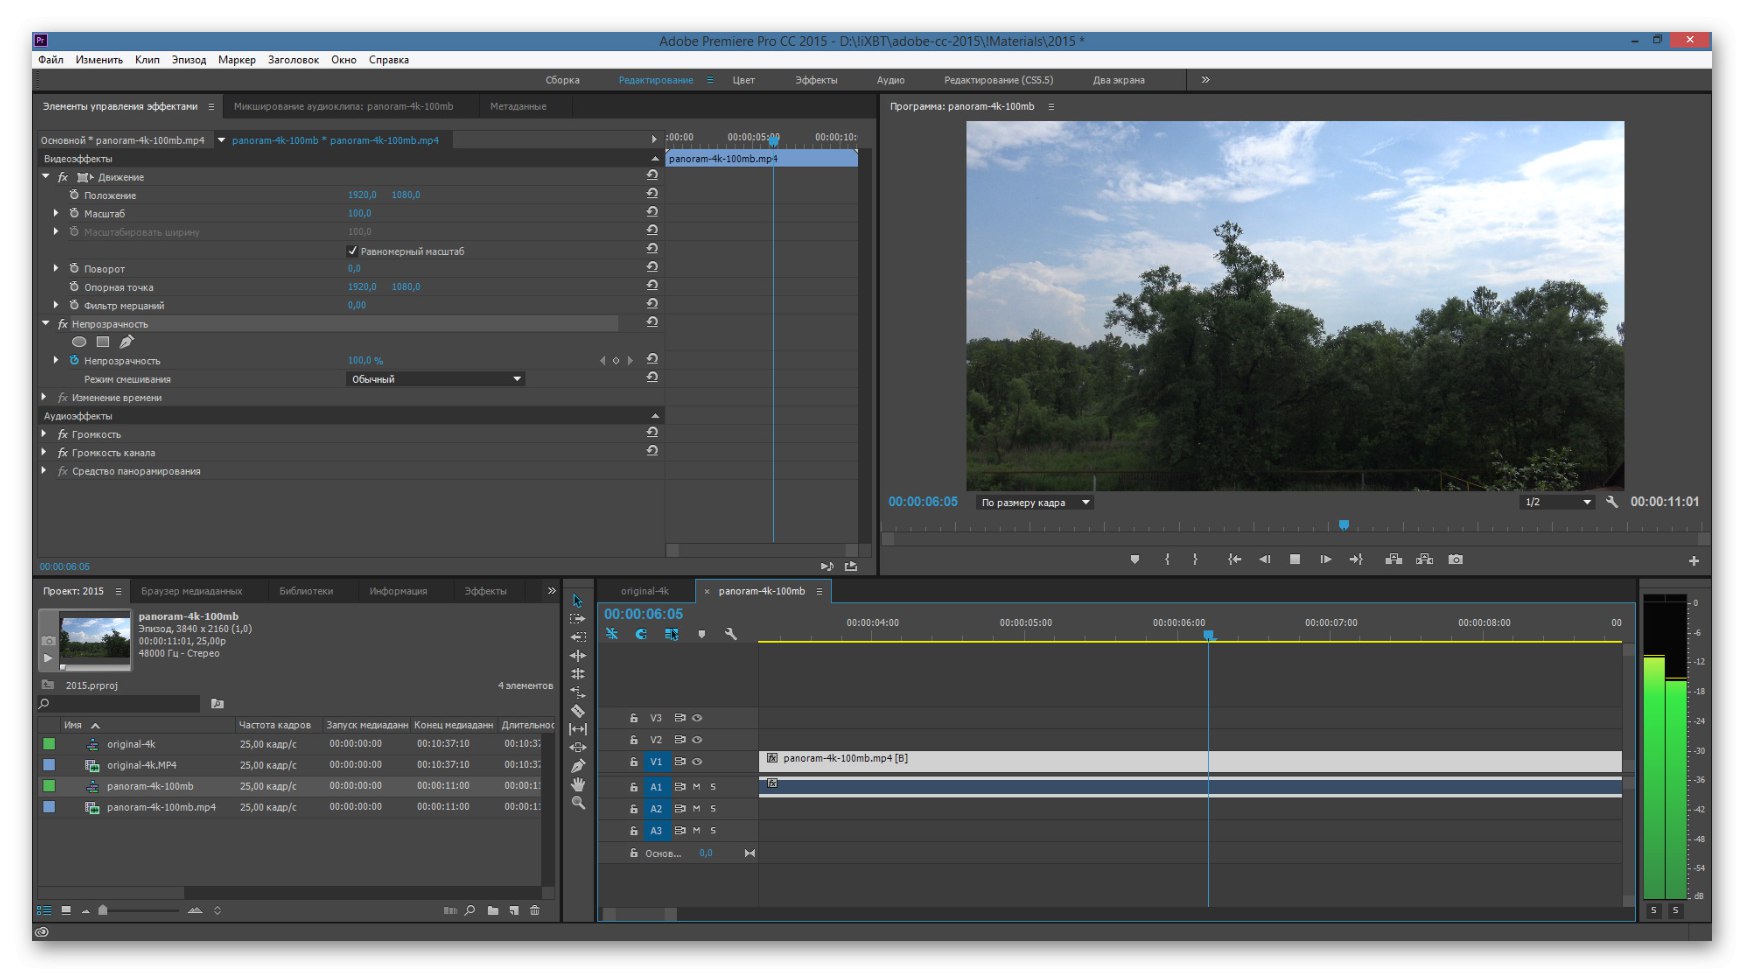Open the Clip menu

pos(147,60)
